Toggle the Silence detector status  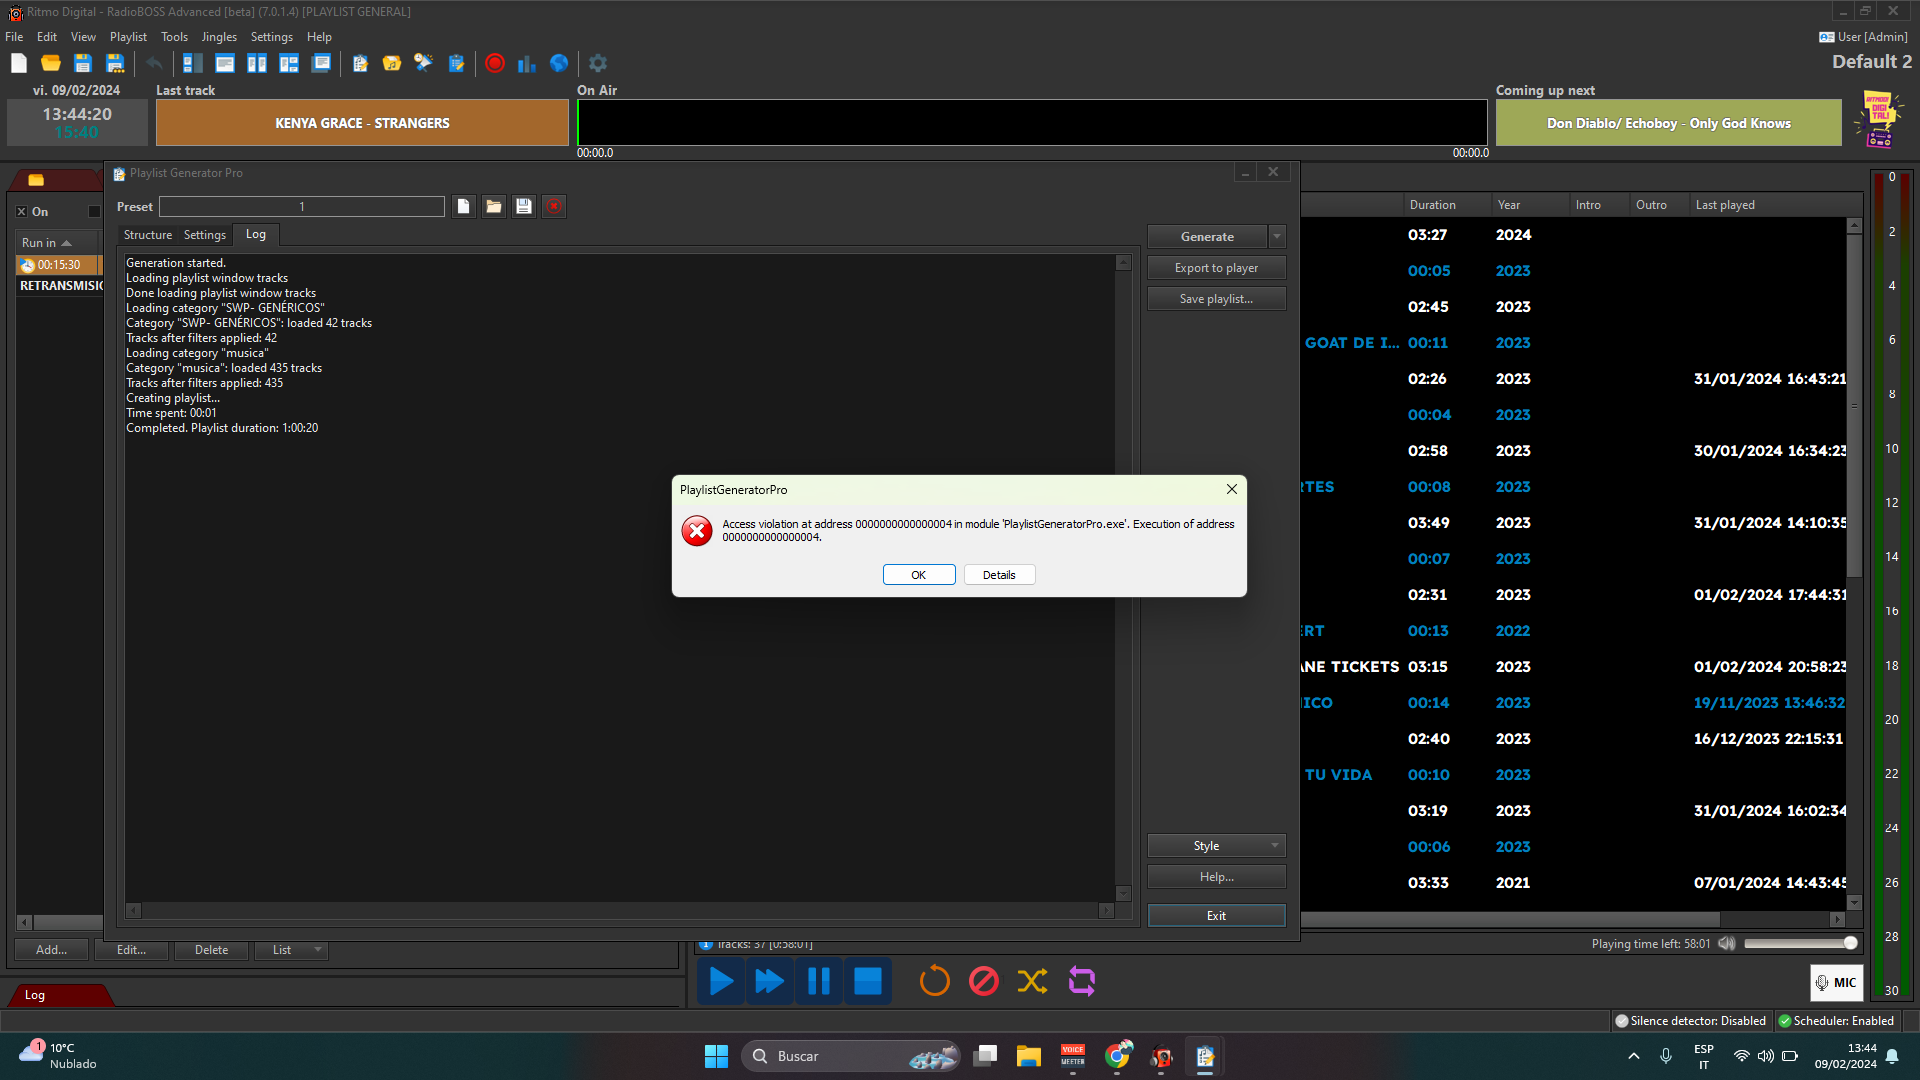[1690, 1021]
